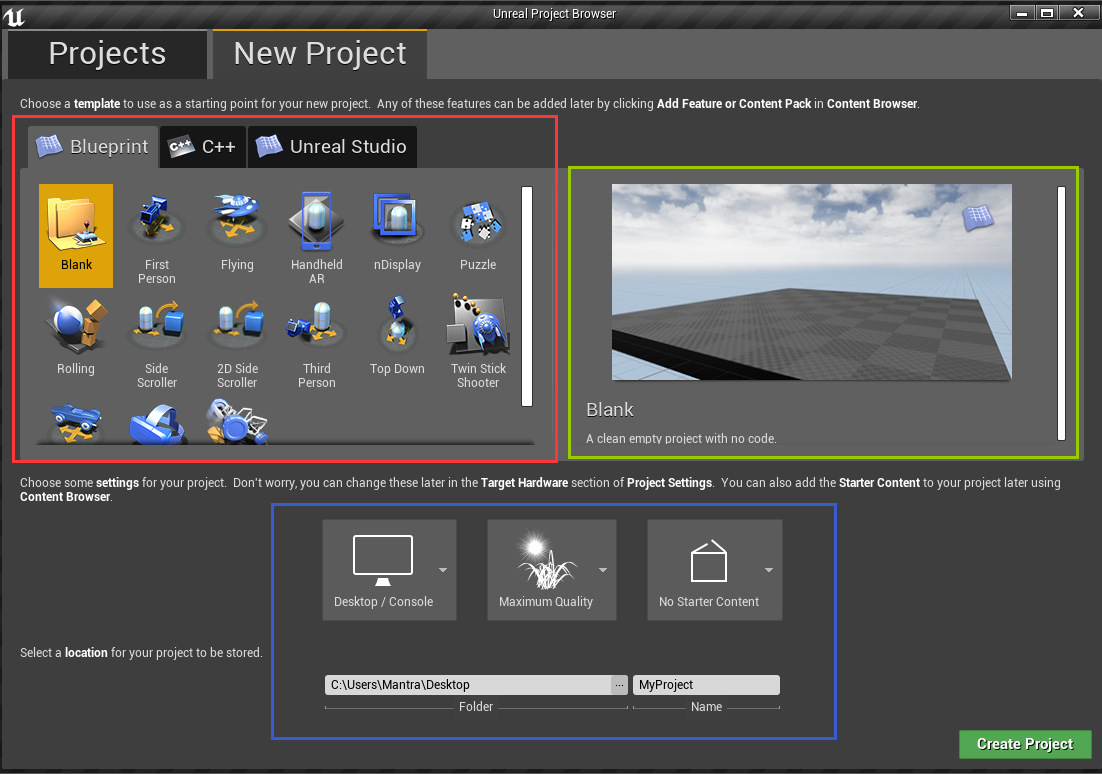
Task: Select the Blank project template
Action: (76, 236)
